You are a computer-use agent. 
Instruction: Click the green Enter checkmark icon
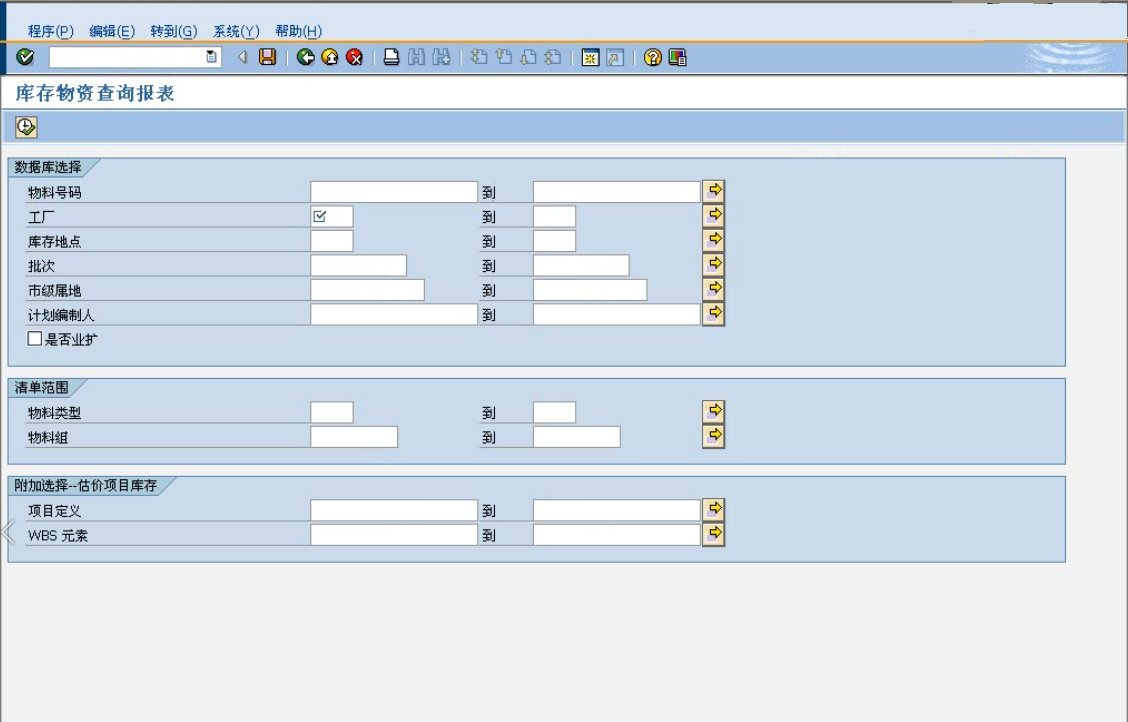click(x=26, y=57)
